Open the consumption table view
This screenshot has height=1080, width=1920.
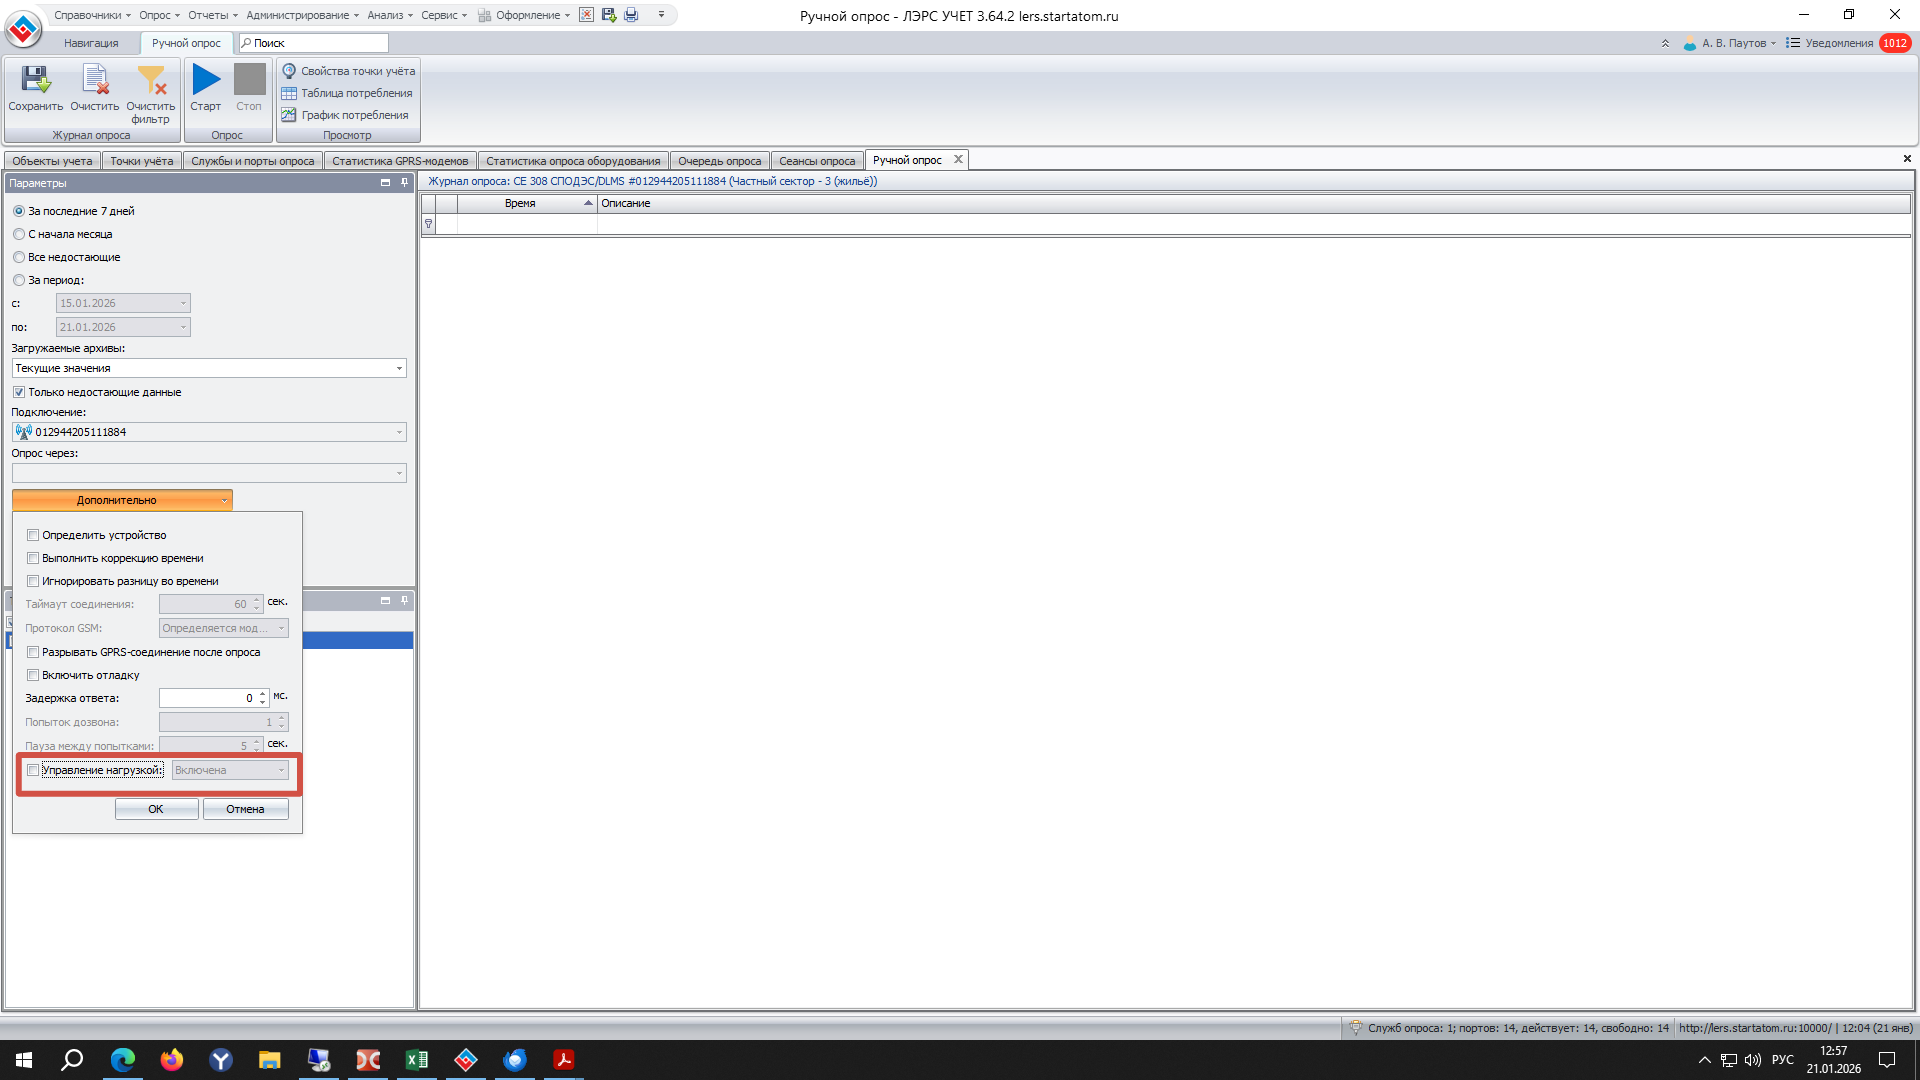point(289,93)
